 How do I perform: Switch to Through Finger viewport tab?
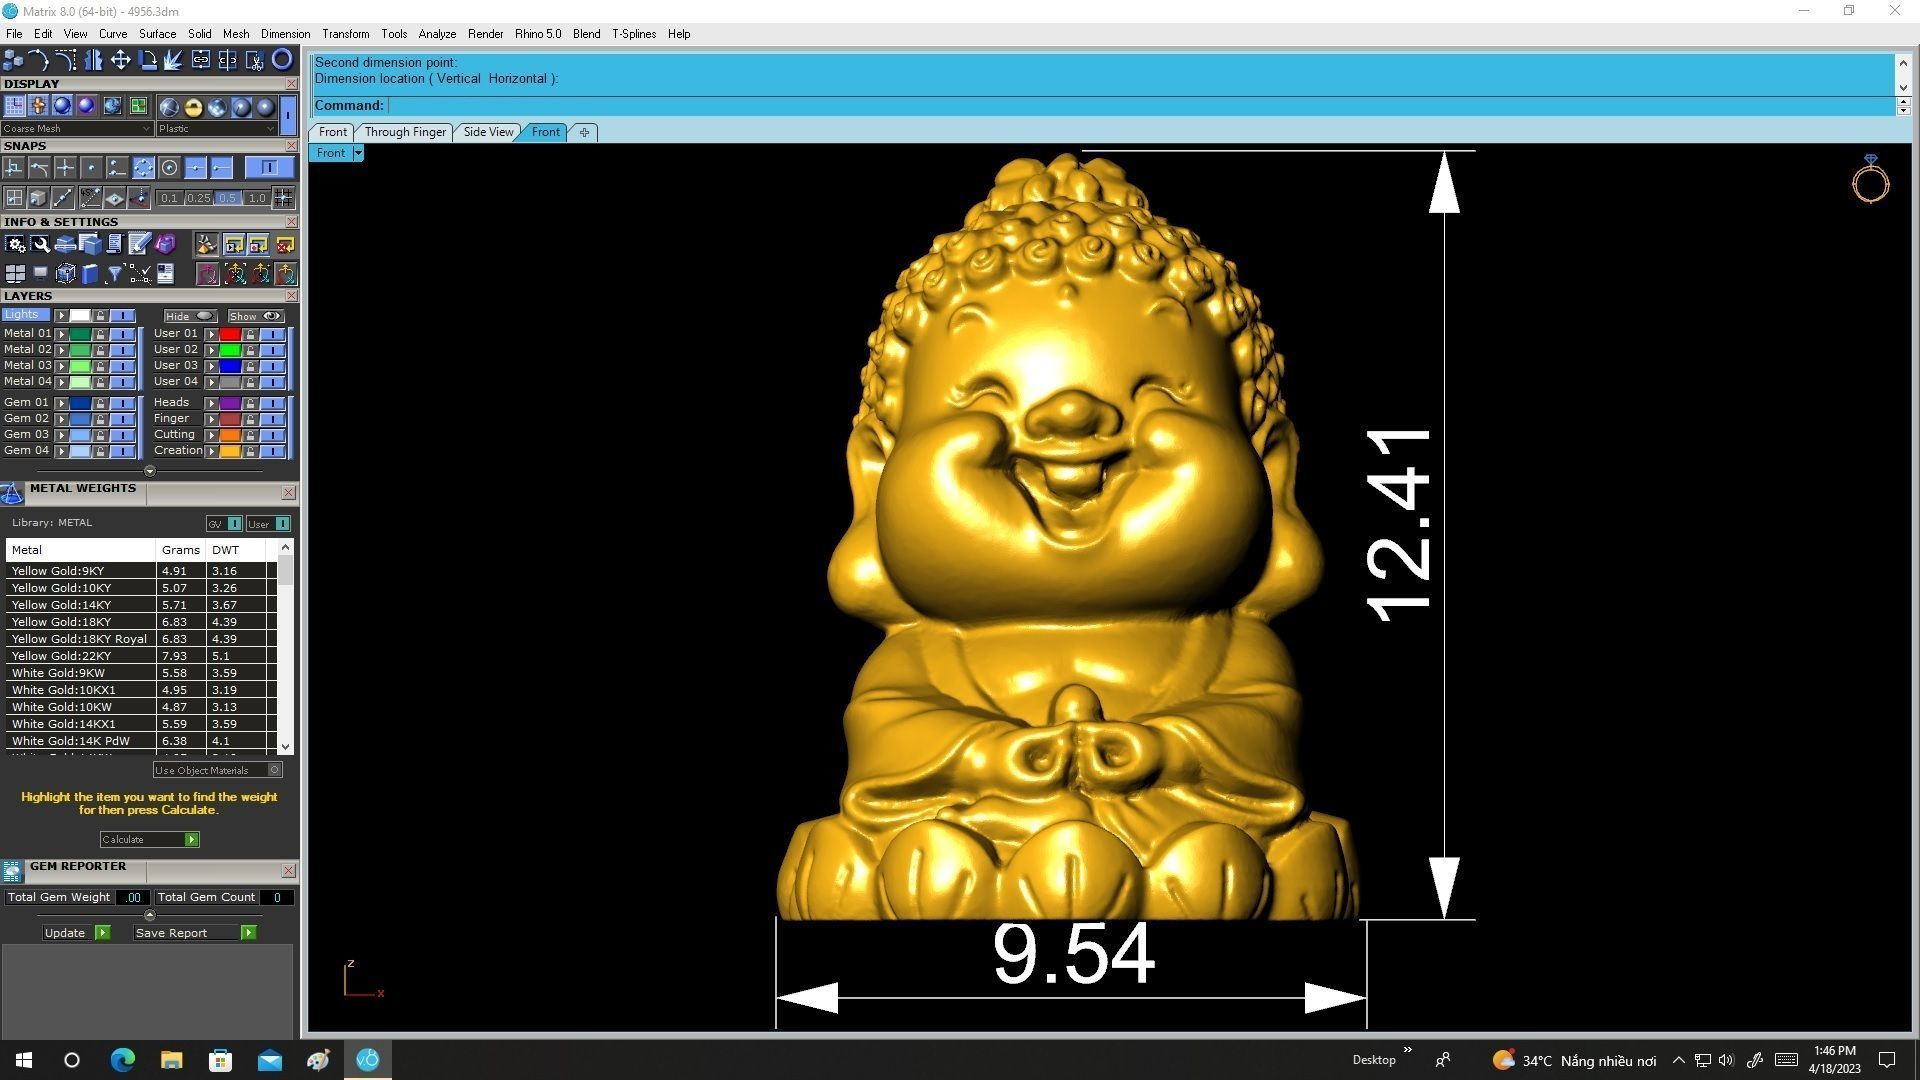tap(405, 132)
